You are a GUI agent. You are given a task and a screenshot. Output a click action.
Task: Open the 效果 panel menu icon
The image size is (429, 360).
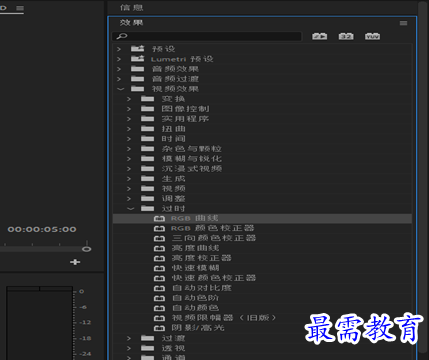tap(403, 23)
